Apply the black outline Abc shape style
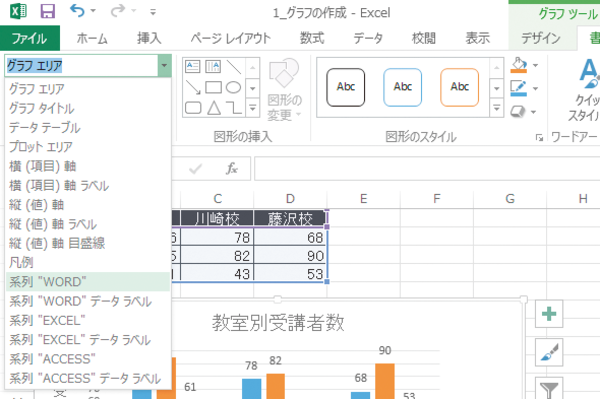 point(346,87)
